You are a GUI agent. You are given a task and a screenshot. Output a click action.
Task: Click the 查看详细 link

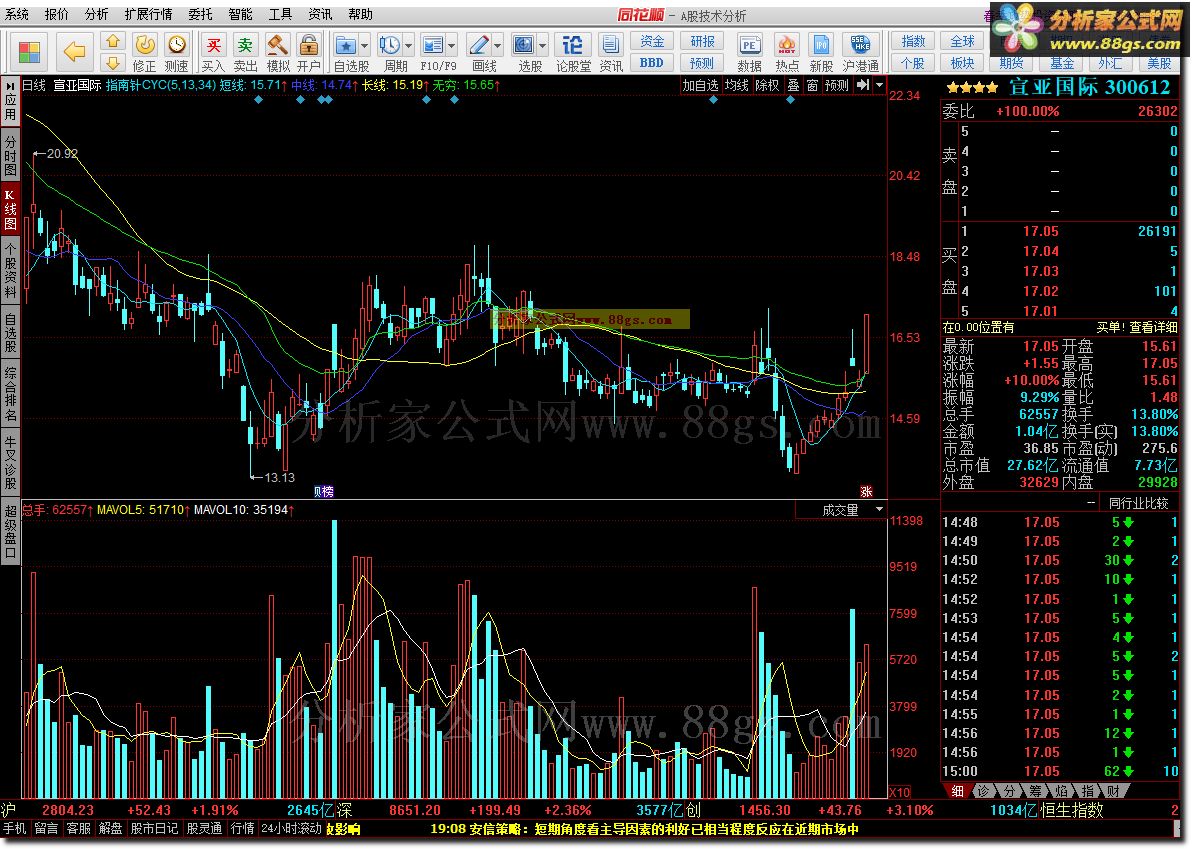pos(1153,327)
